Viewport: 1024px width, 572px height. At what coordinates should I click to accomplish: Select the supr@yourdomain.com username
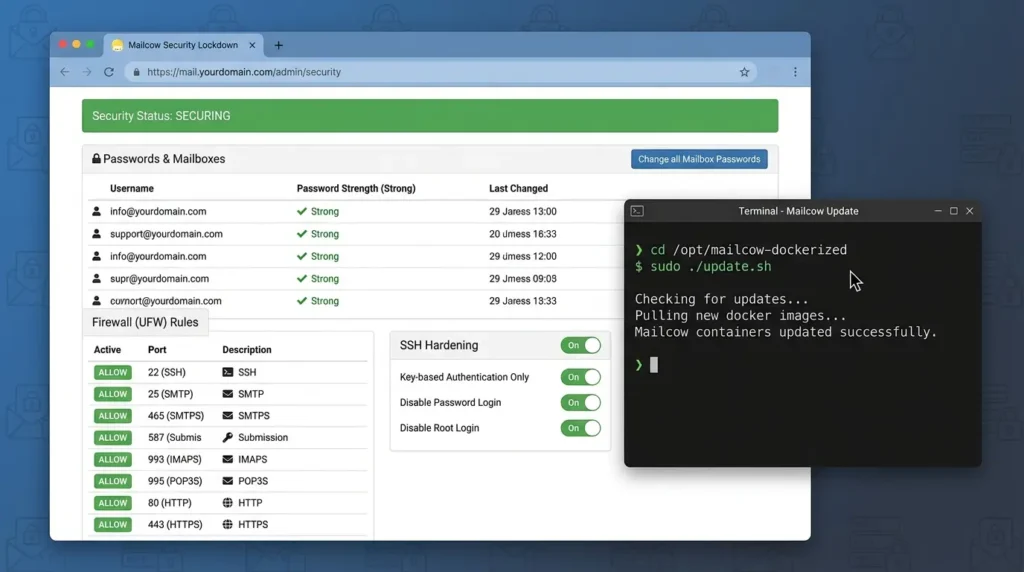[159, 278]
